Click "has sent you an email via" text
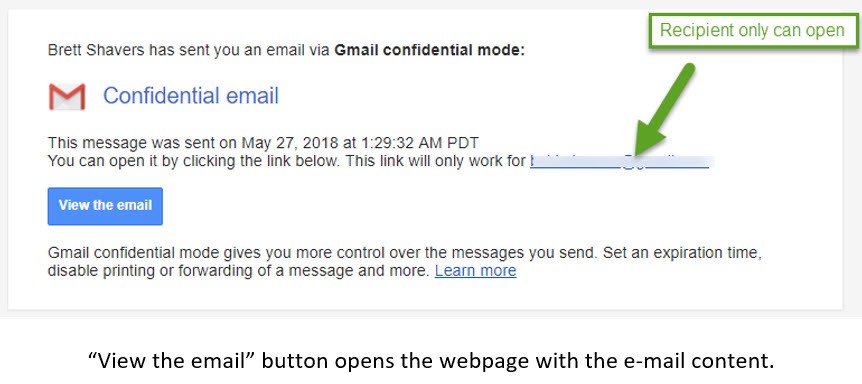Viewport: 862px width, 384px height. [x=240, y=51]
